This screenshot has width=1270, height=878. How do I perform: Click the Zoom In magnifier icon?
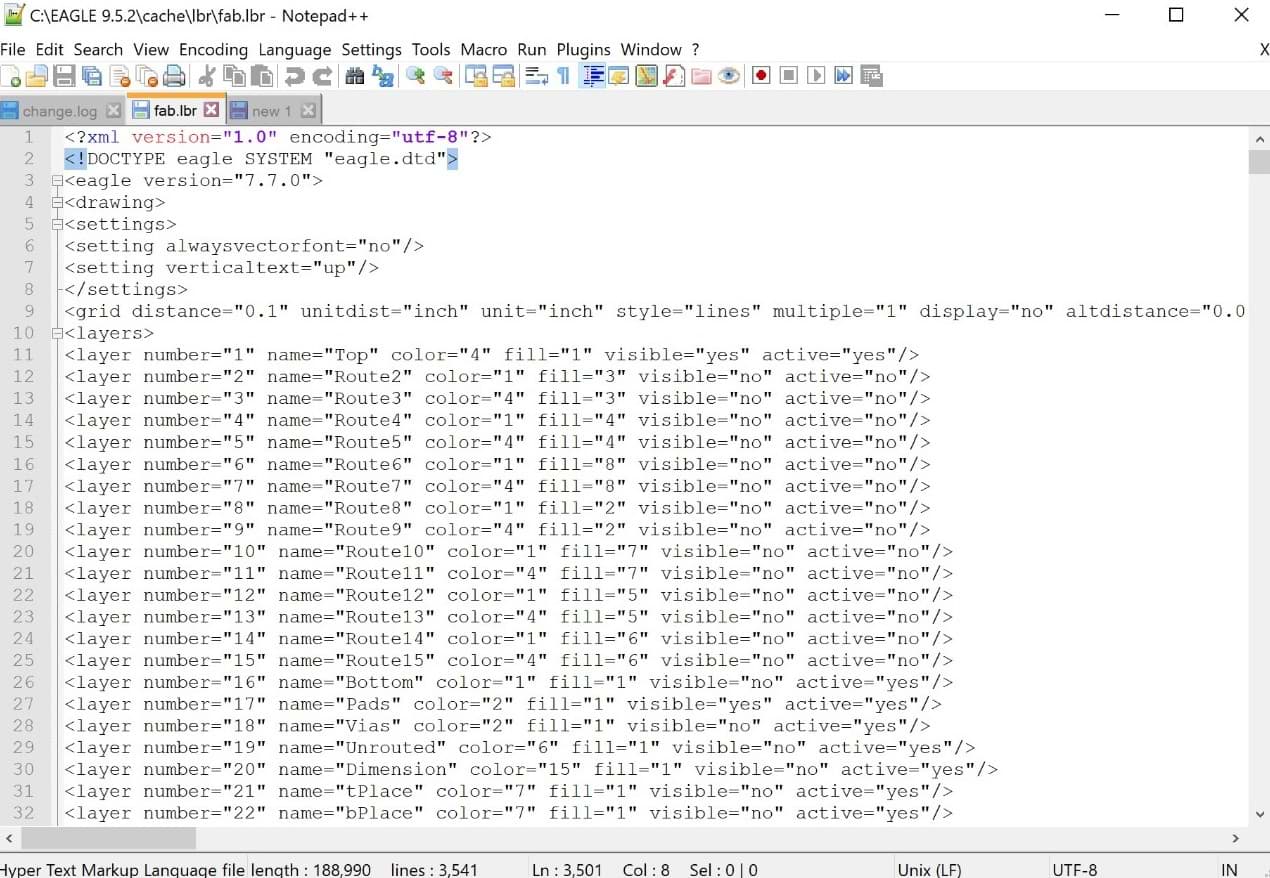point(415,76)
